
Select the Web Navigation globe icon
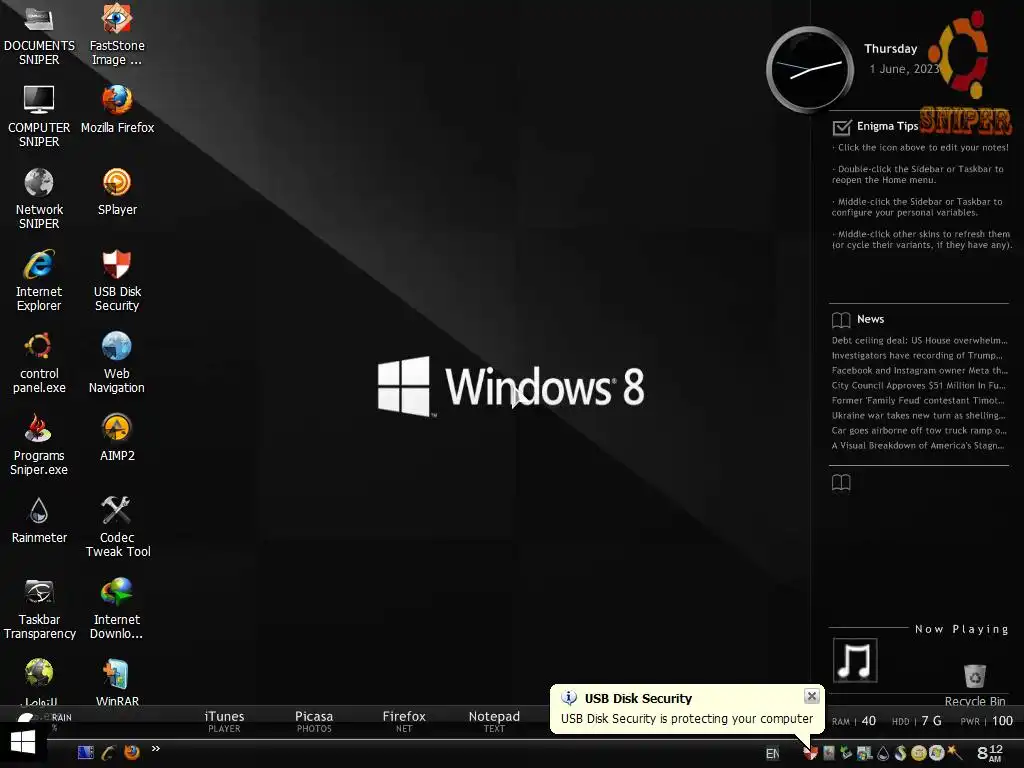[x=117, y=363]
